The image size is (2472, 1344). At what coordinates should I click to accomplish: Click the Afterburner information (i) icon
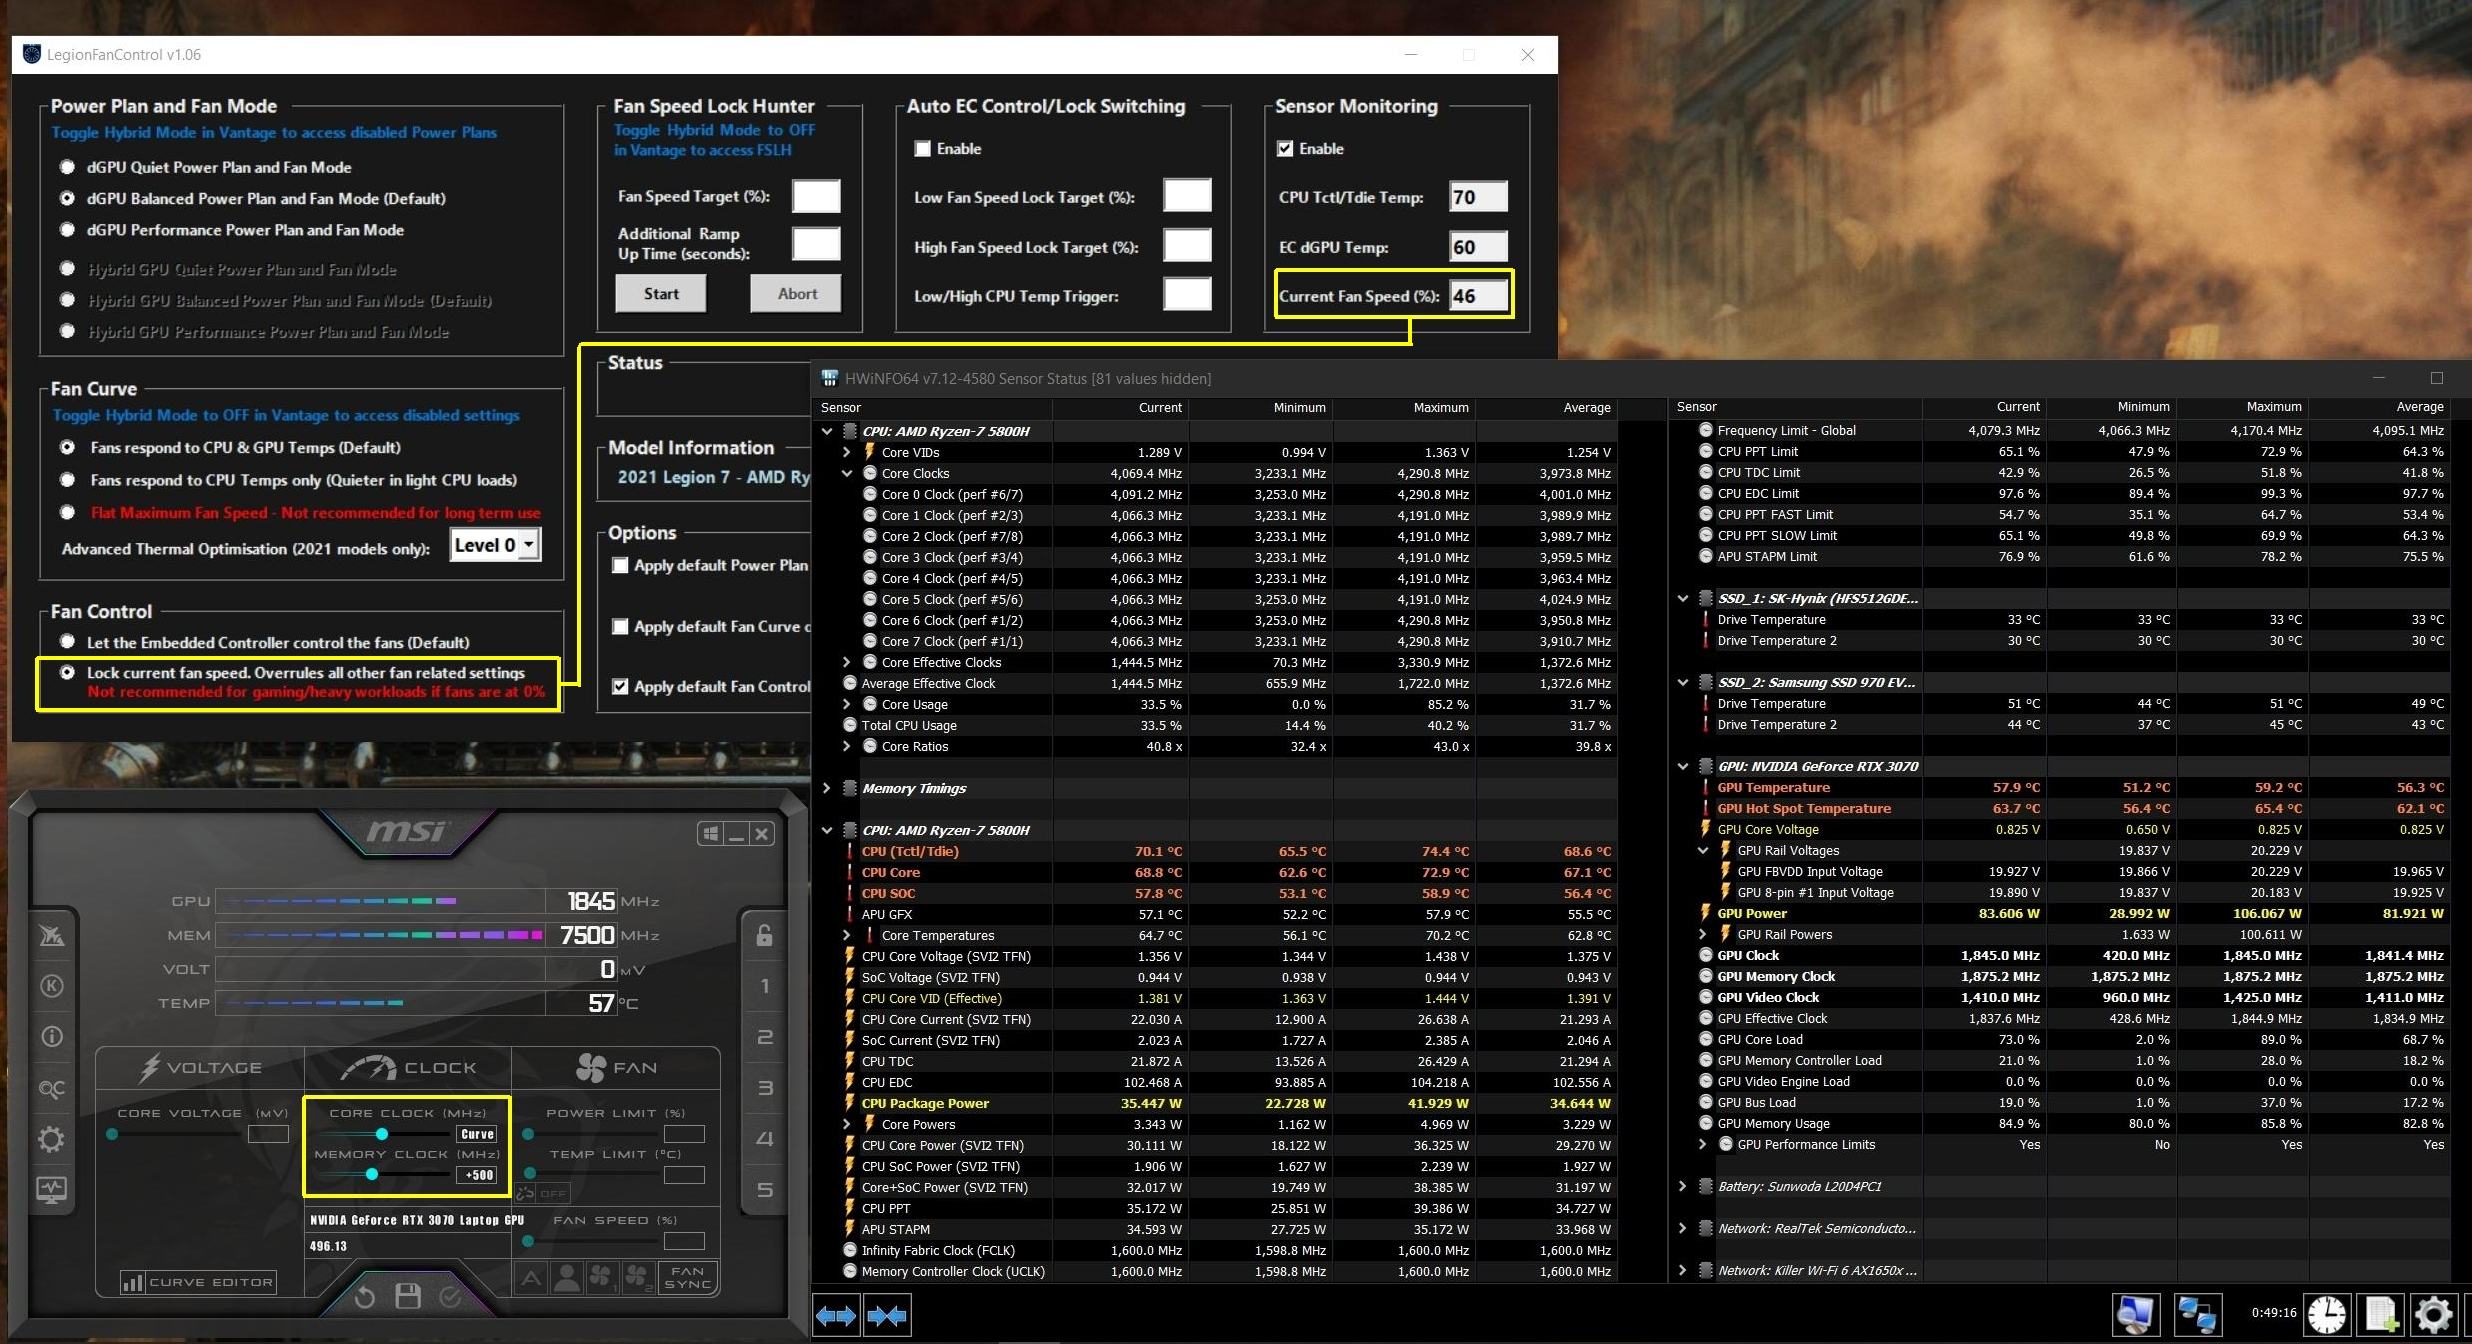[52, 1037]
